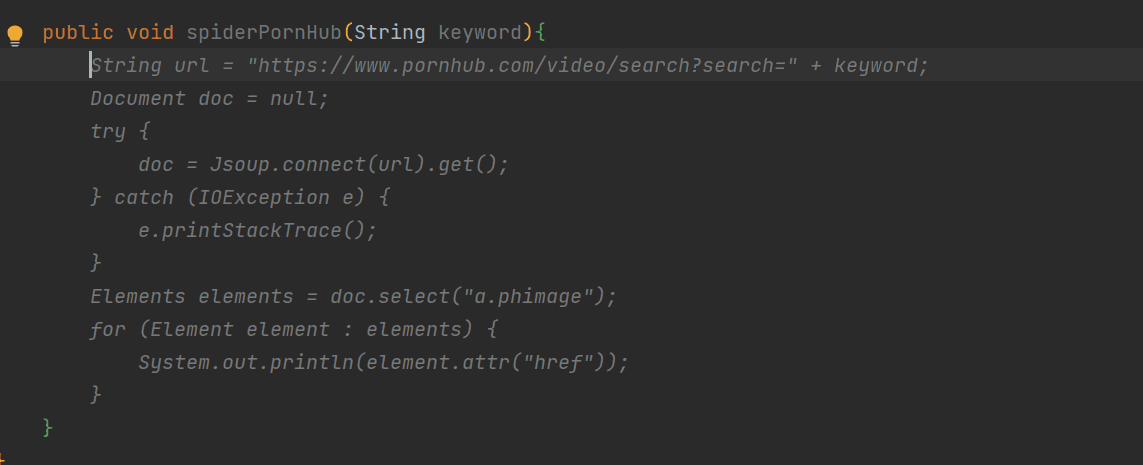Click the public keyword in method signature
Screen dimensions: 1143x465
[79, 33]
